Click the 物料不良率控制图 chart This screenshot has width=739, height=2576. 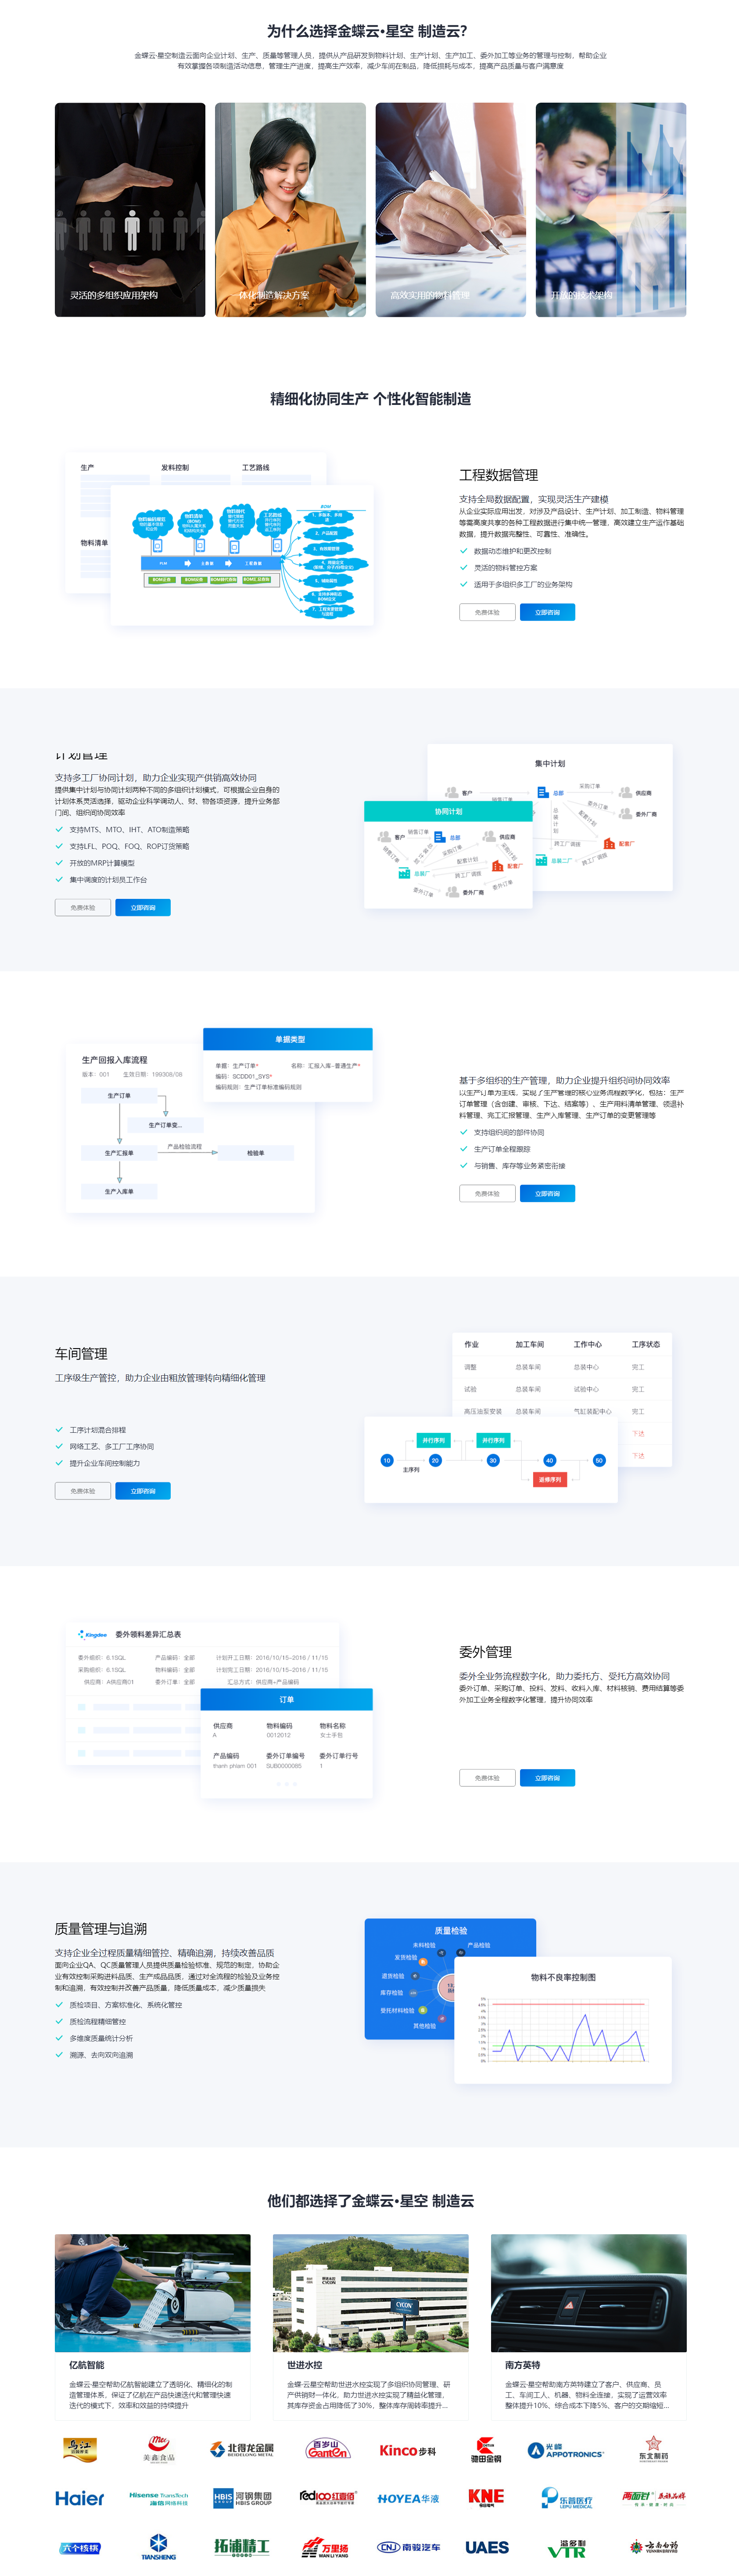563,2020
